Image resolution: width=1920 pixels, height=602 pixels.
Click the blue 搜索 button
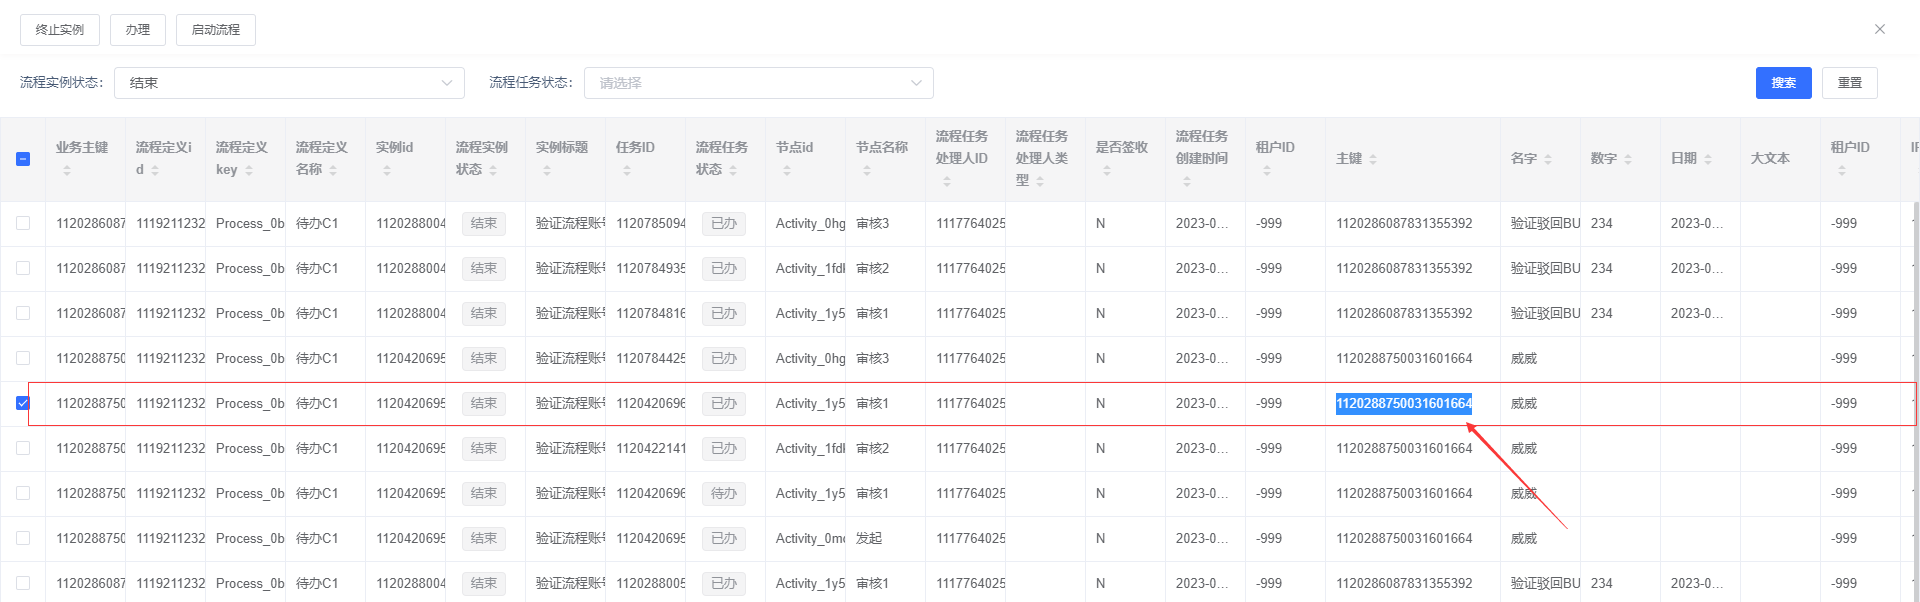1783,83
